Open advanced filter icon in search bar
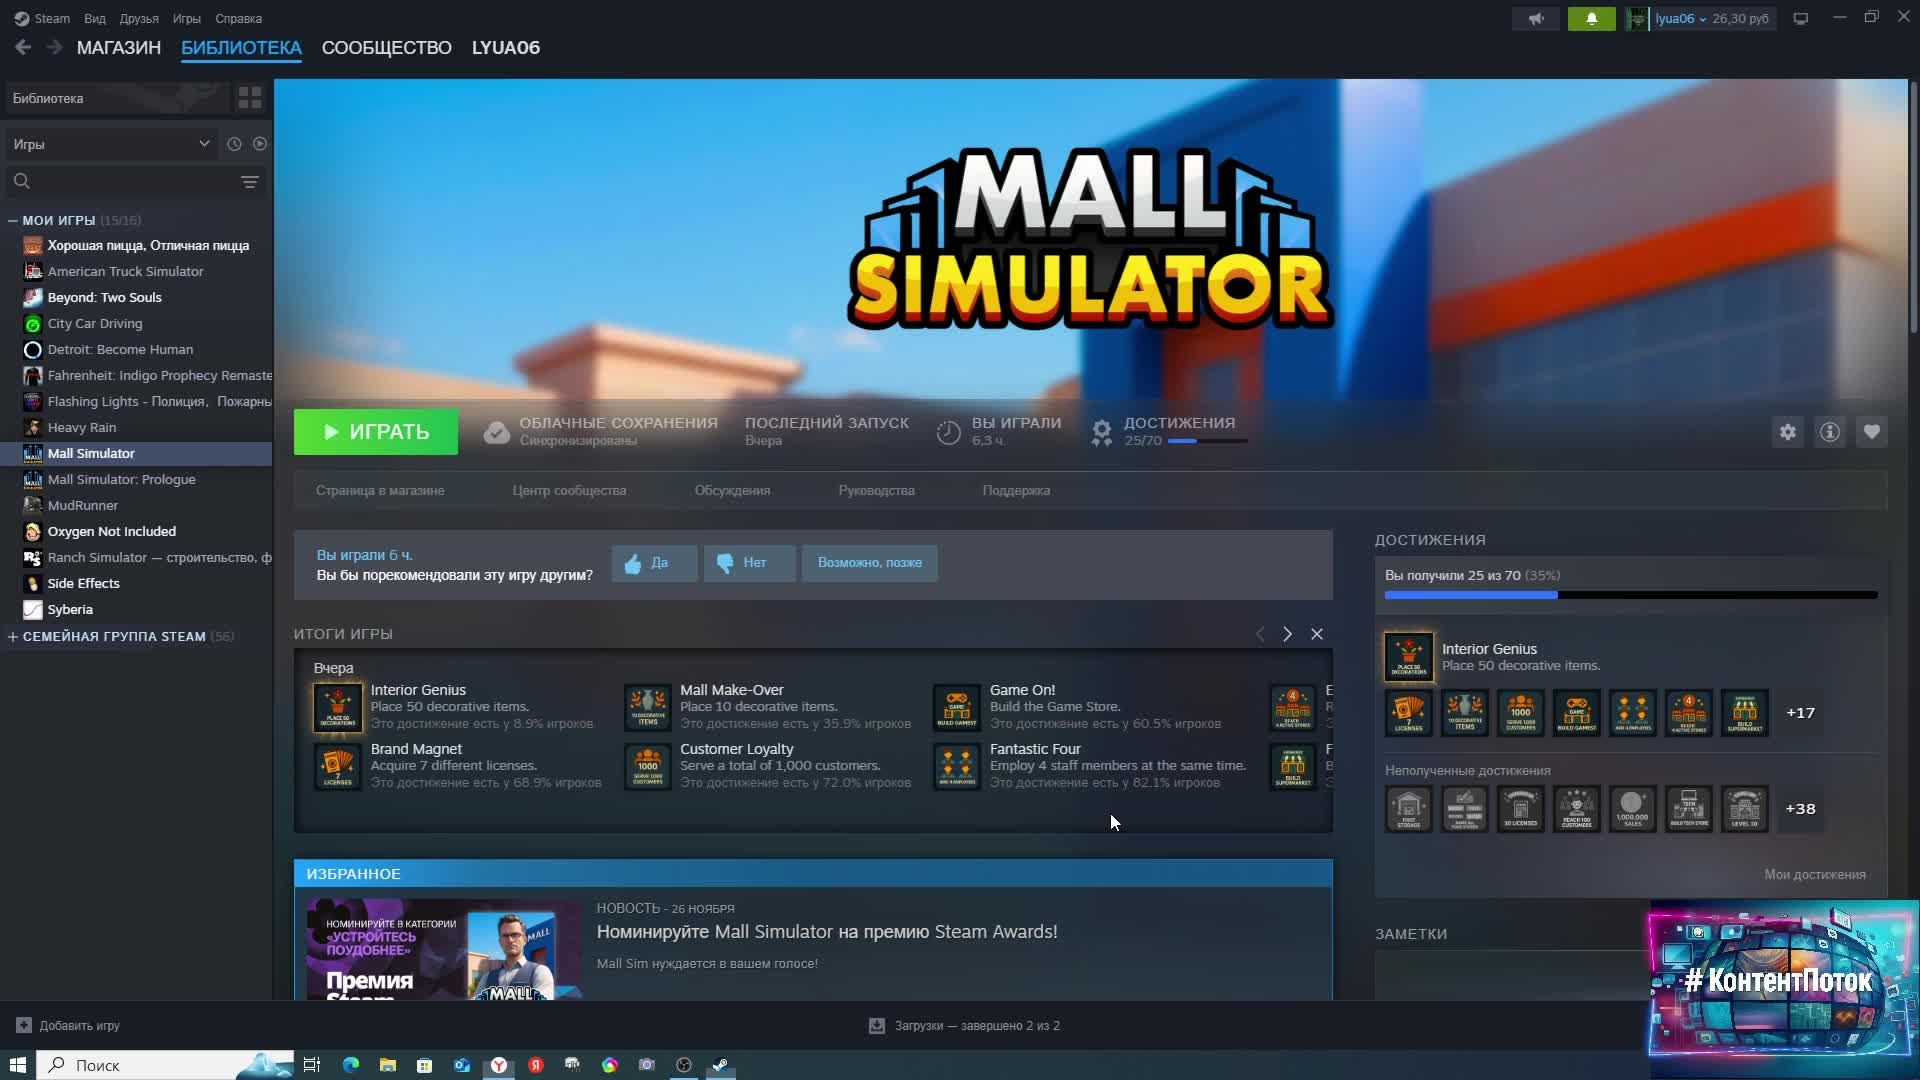The height and width of the screenshot is (1080, 1920). click(x=249, y=181)
